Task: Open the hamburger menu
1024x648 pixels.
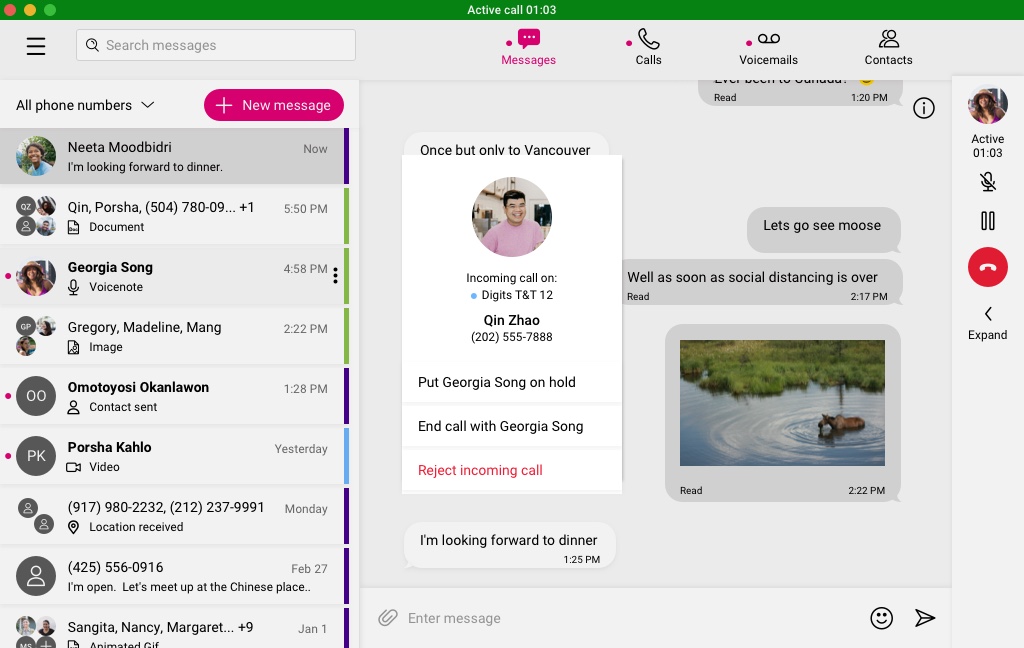Action: (x=36, y=46)
